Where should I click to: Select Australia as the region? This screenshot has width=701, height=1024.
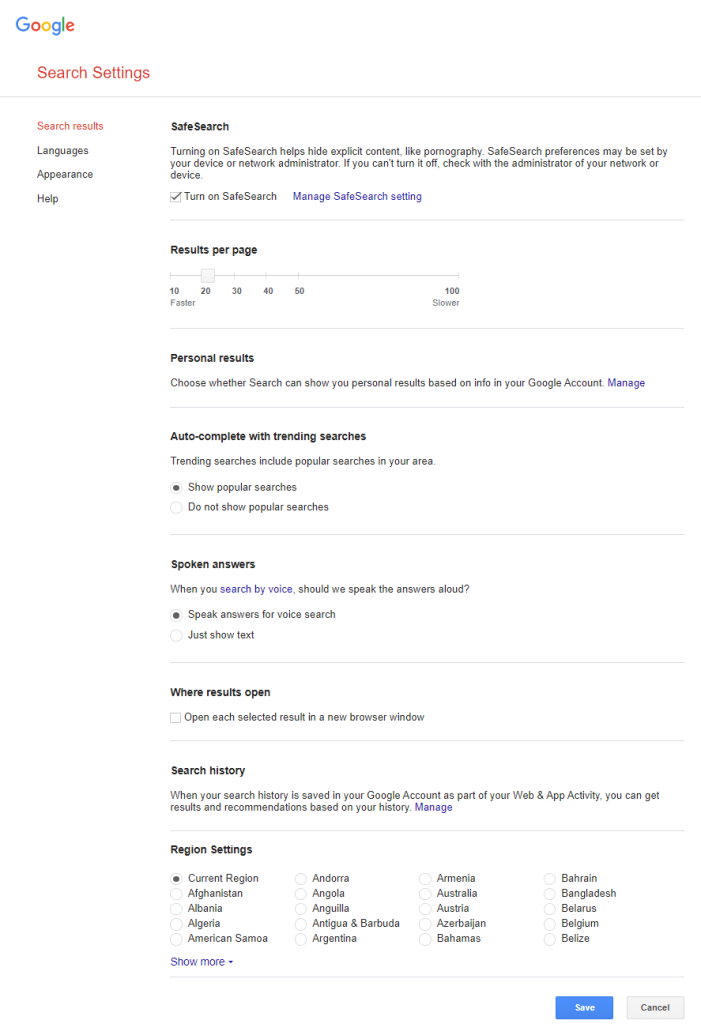point(424,893)
